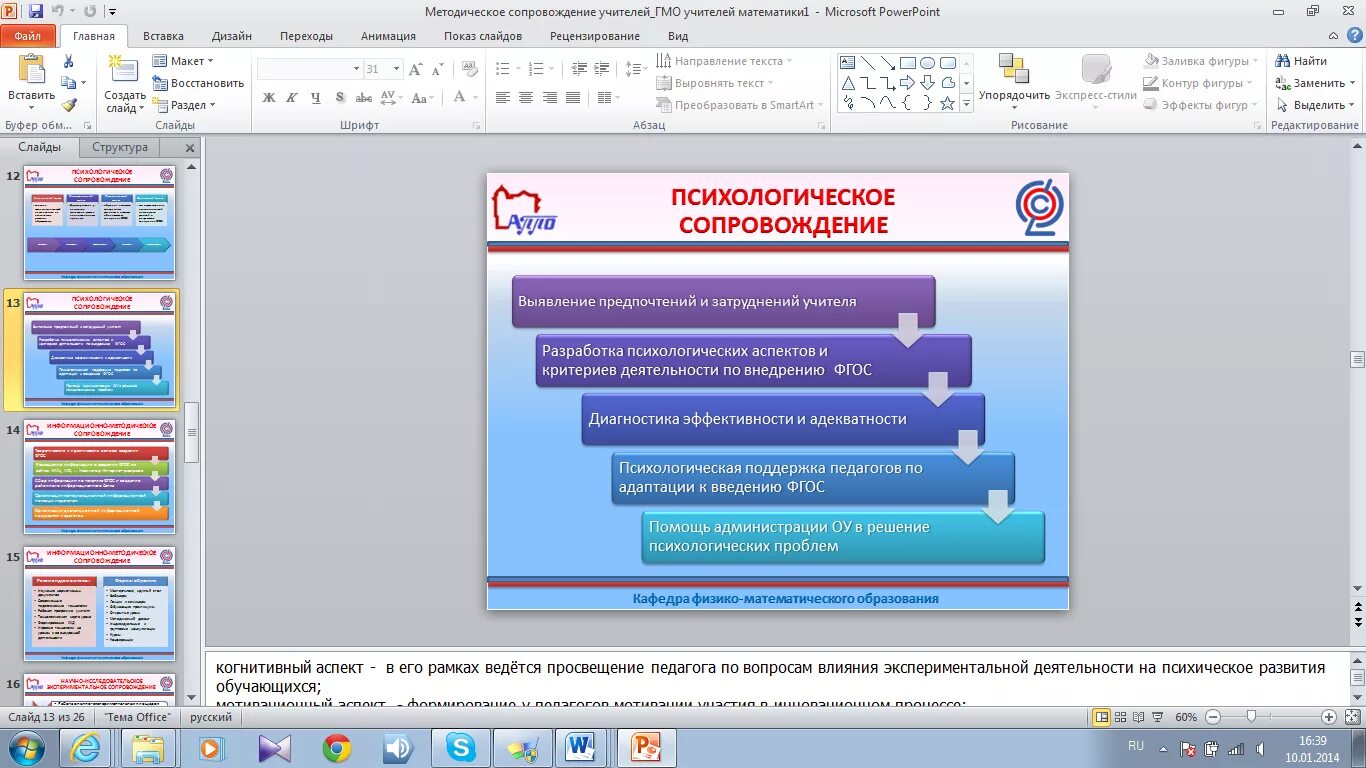Toggle center text alignment
The image size is (1366, 768).
coord(526,97)
